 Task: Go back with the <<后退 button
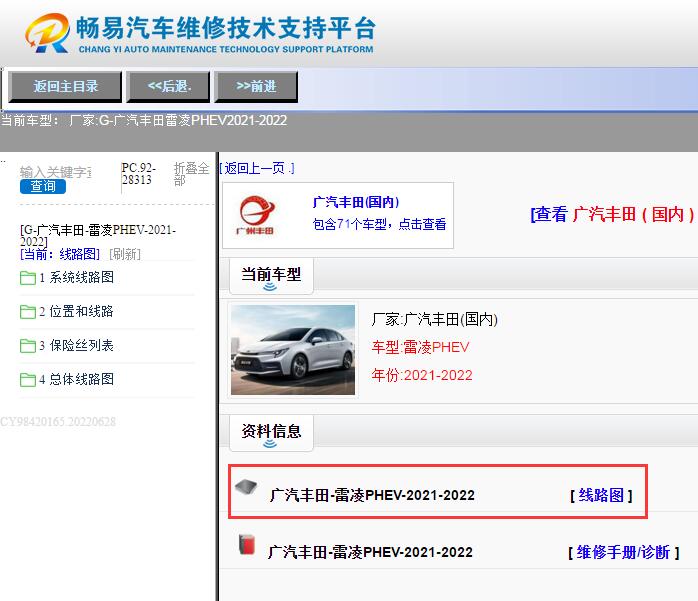point(169,86)
